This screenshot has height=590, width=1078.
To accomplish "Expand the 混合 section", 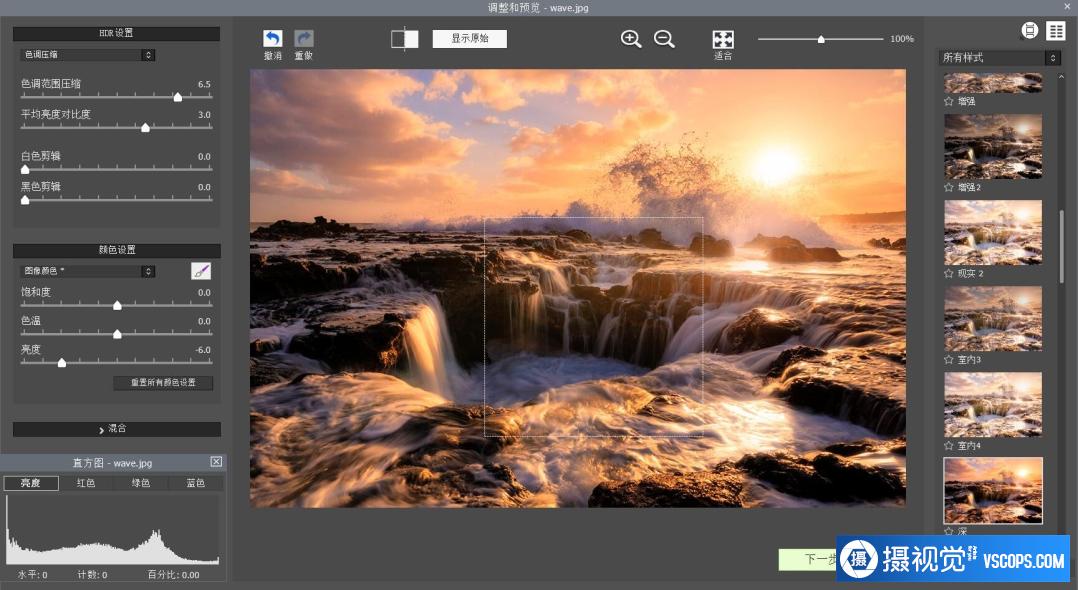I will click(x=117, y=428).
